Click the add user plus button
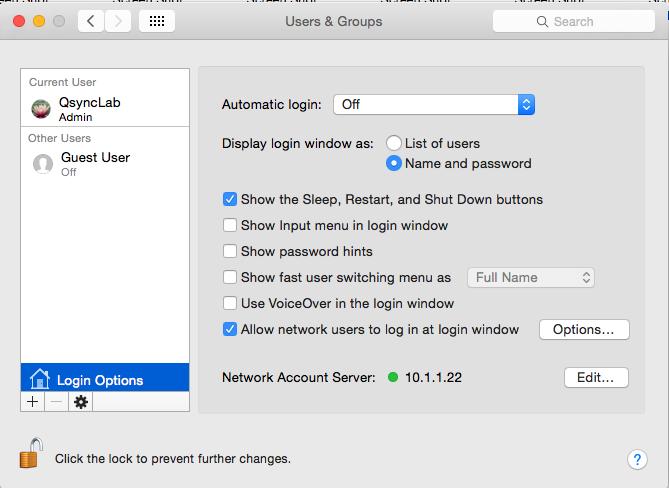 click(x=32, y=401)
